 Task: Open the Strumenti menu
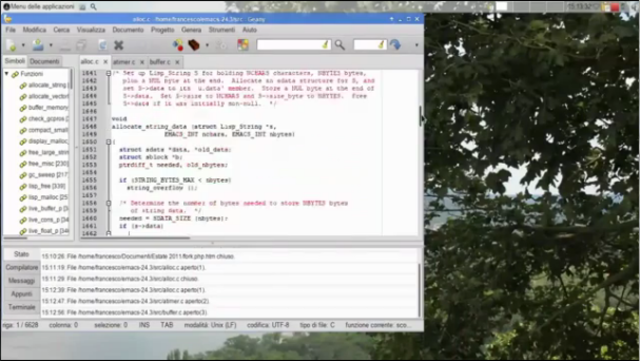pos(222,30)
